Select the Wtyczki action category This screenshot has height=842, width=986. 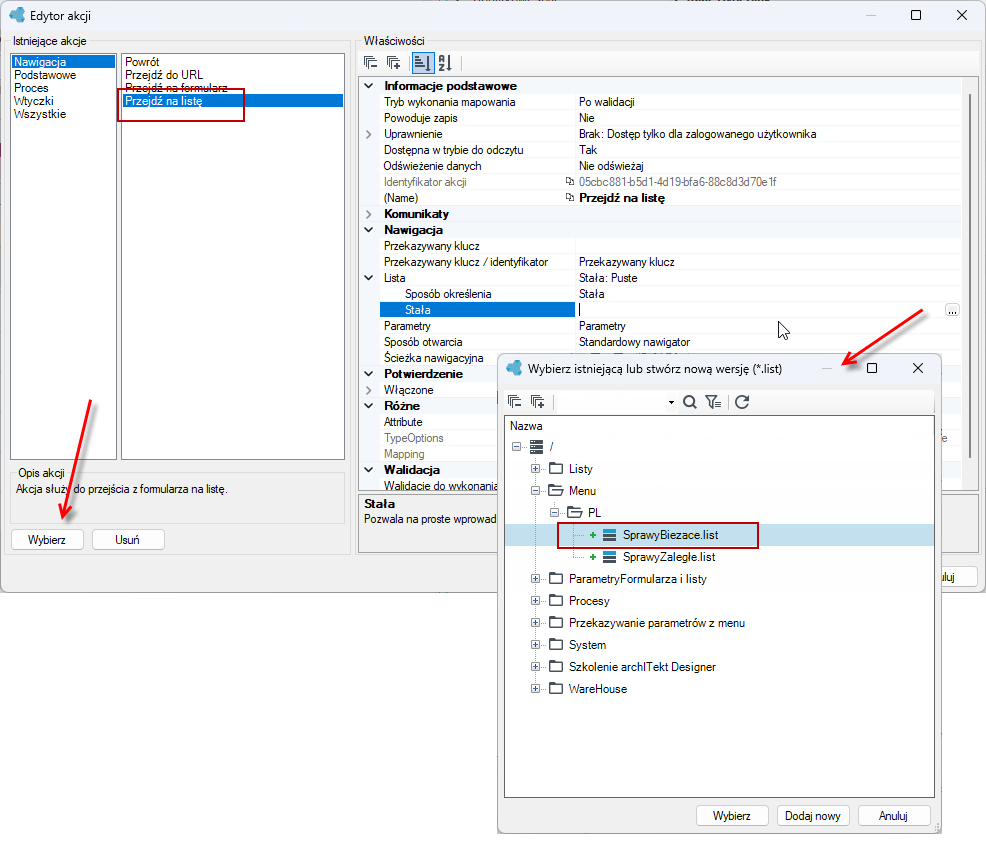pyautogui.click(x=34, y=101)
